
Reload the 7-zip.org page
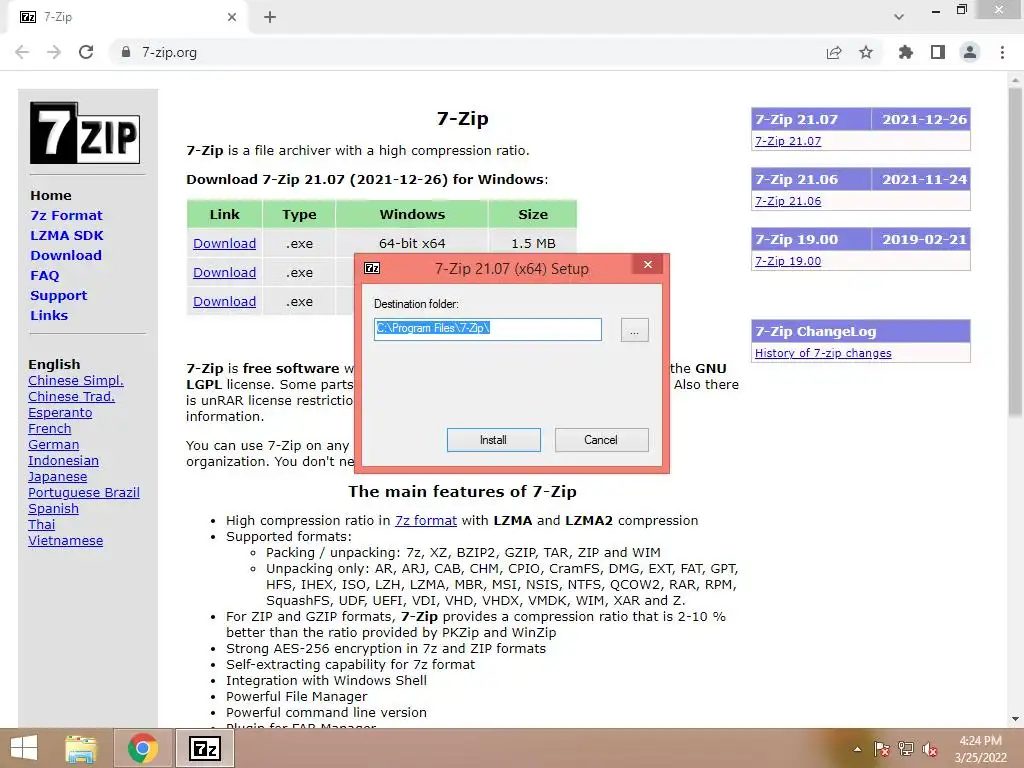86,52
